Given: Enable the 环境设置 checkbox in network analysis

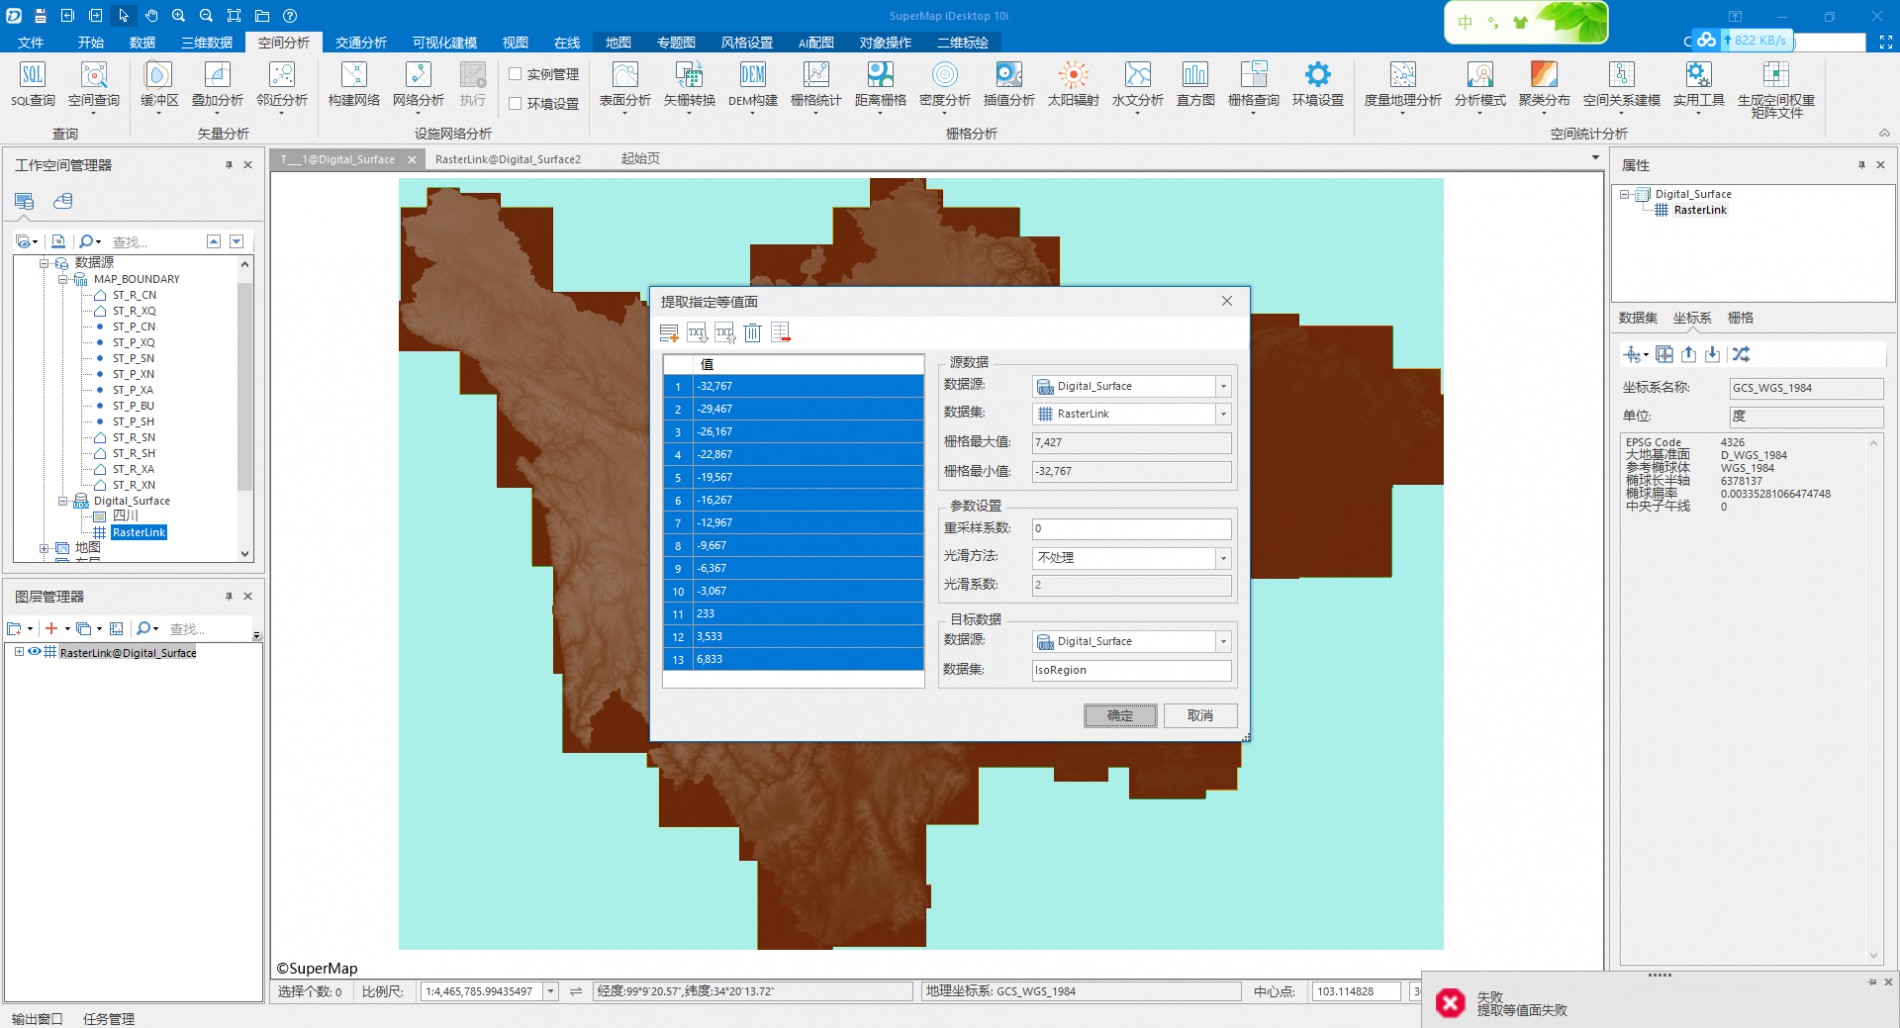Looking at the screenshot, I should [515, 103].
